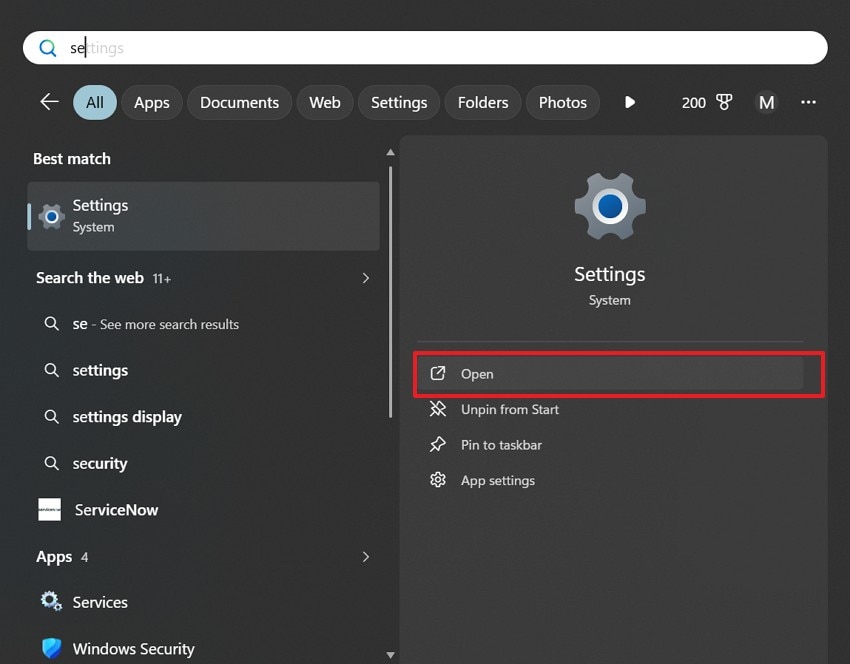The image size is (850, 664).
Task: Expand the Search the web section chevron
Action: 366,278
